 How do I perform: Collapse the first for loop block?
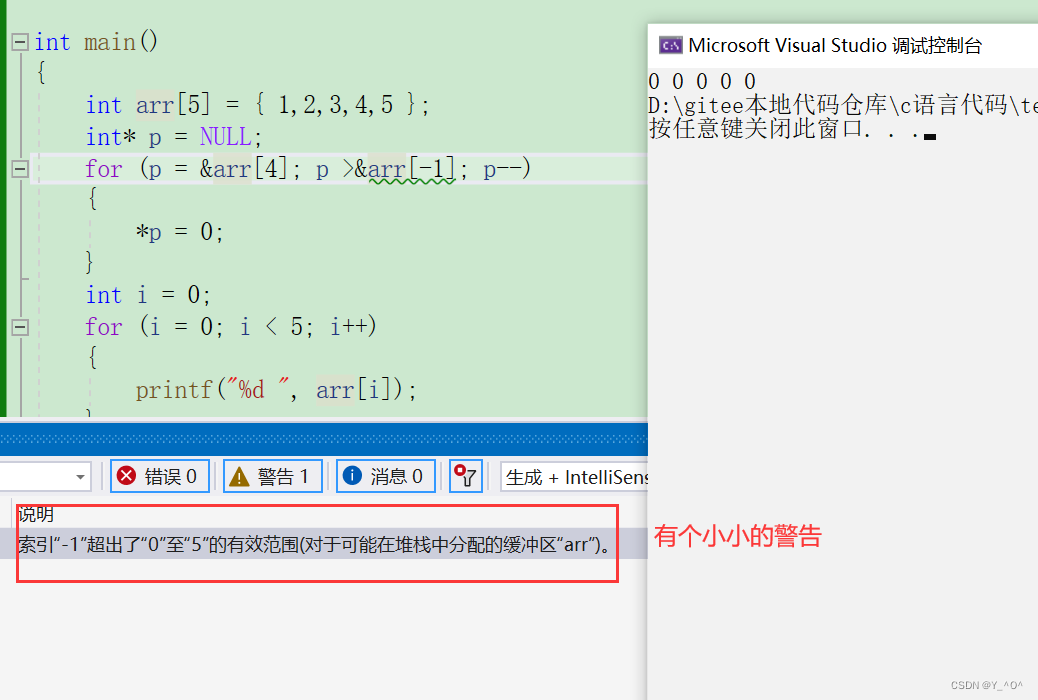coord(20,169)
